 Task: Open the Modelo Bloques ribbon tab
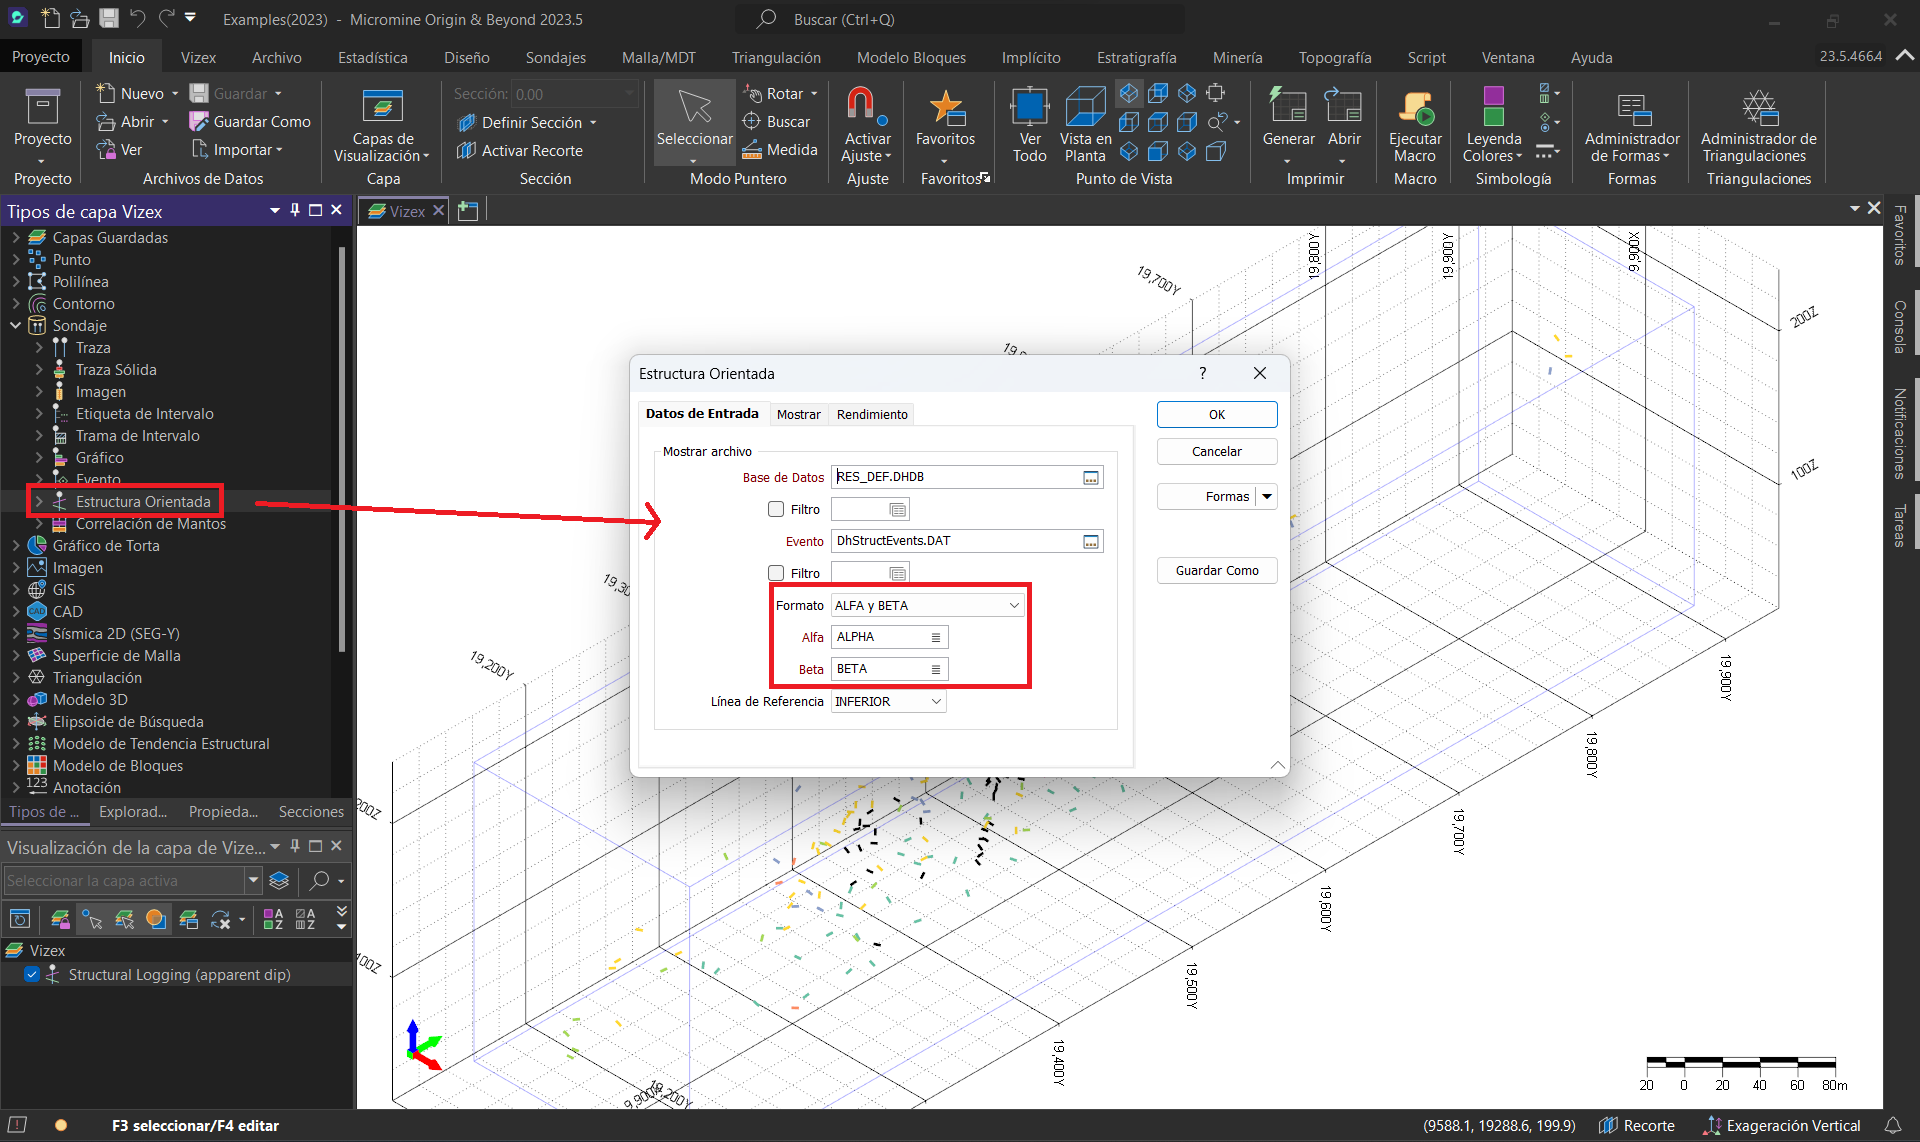click(x=911, y=58)
